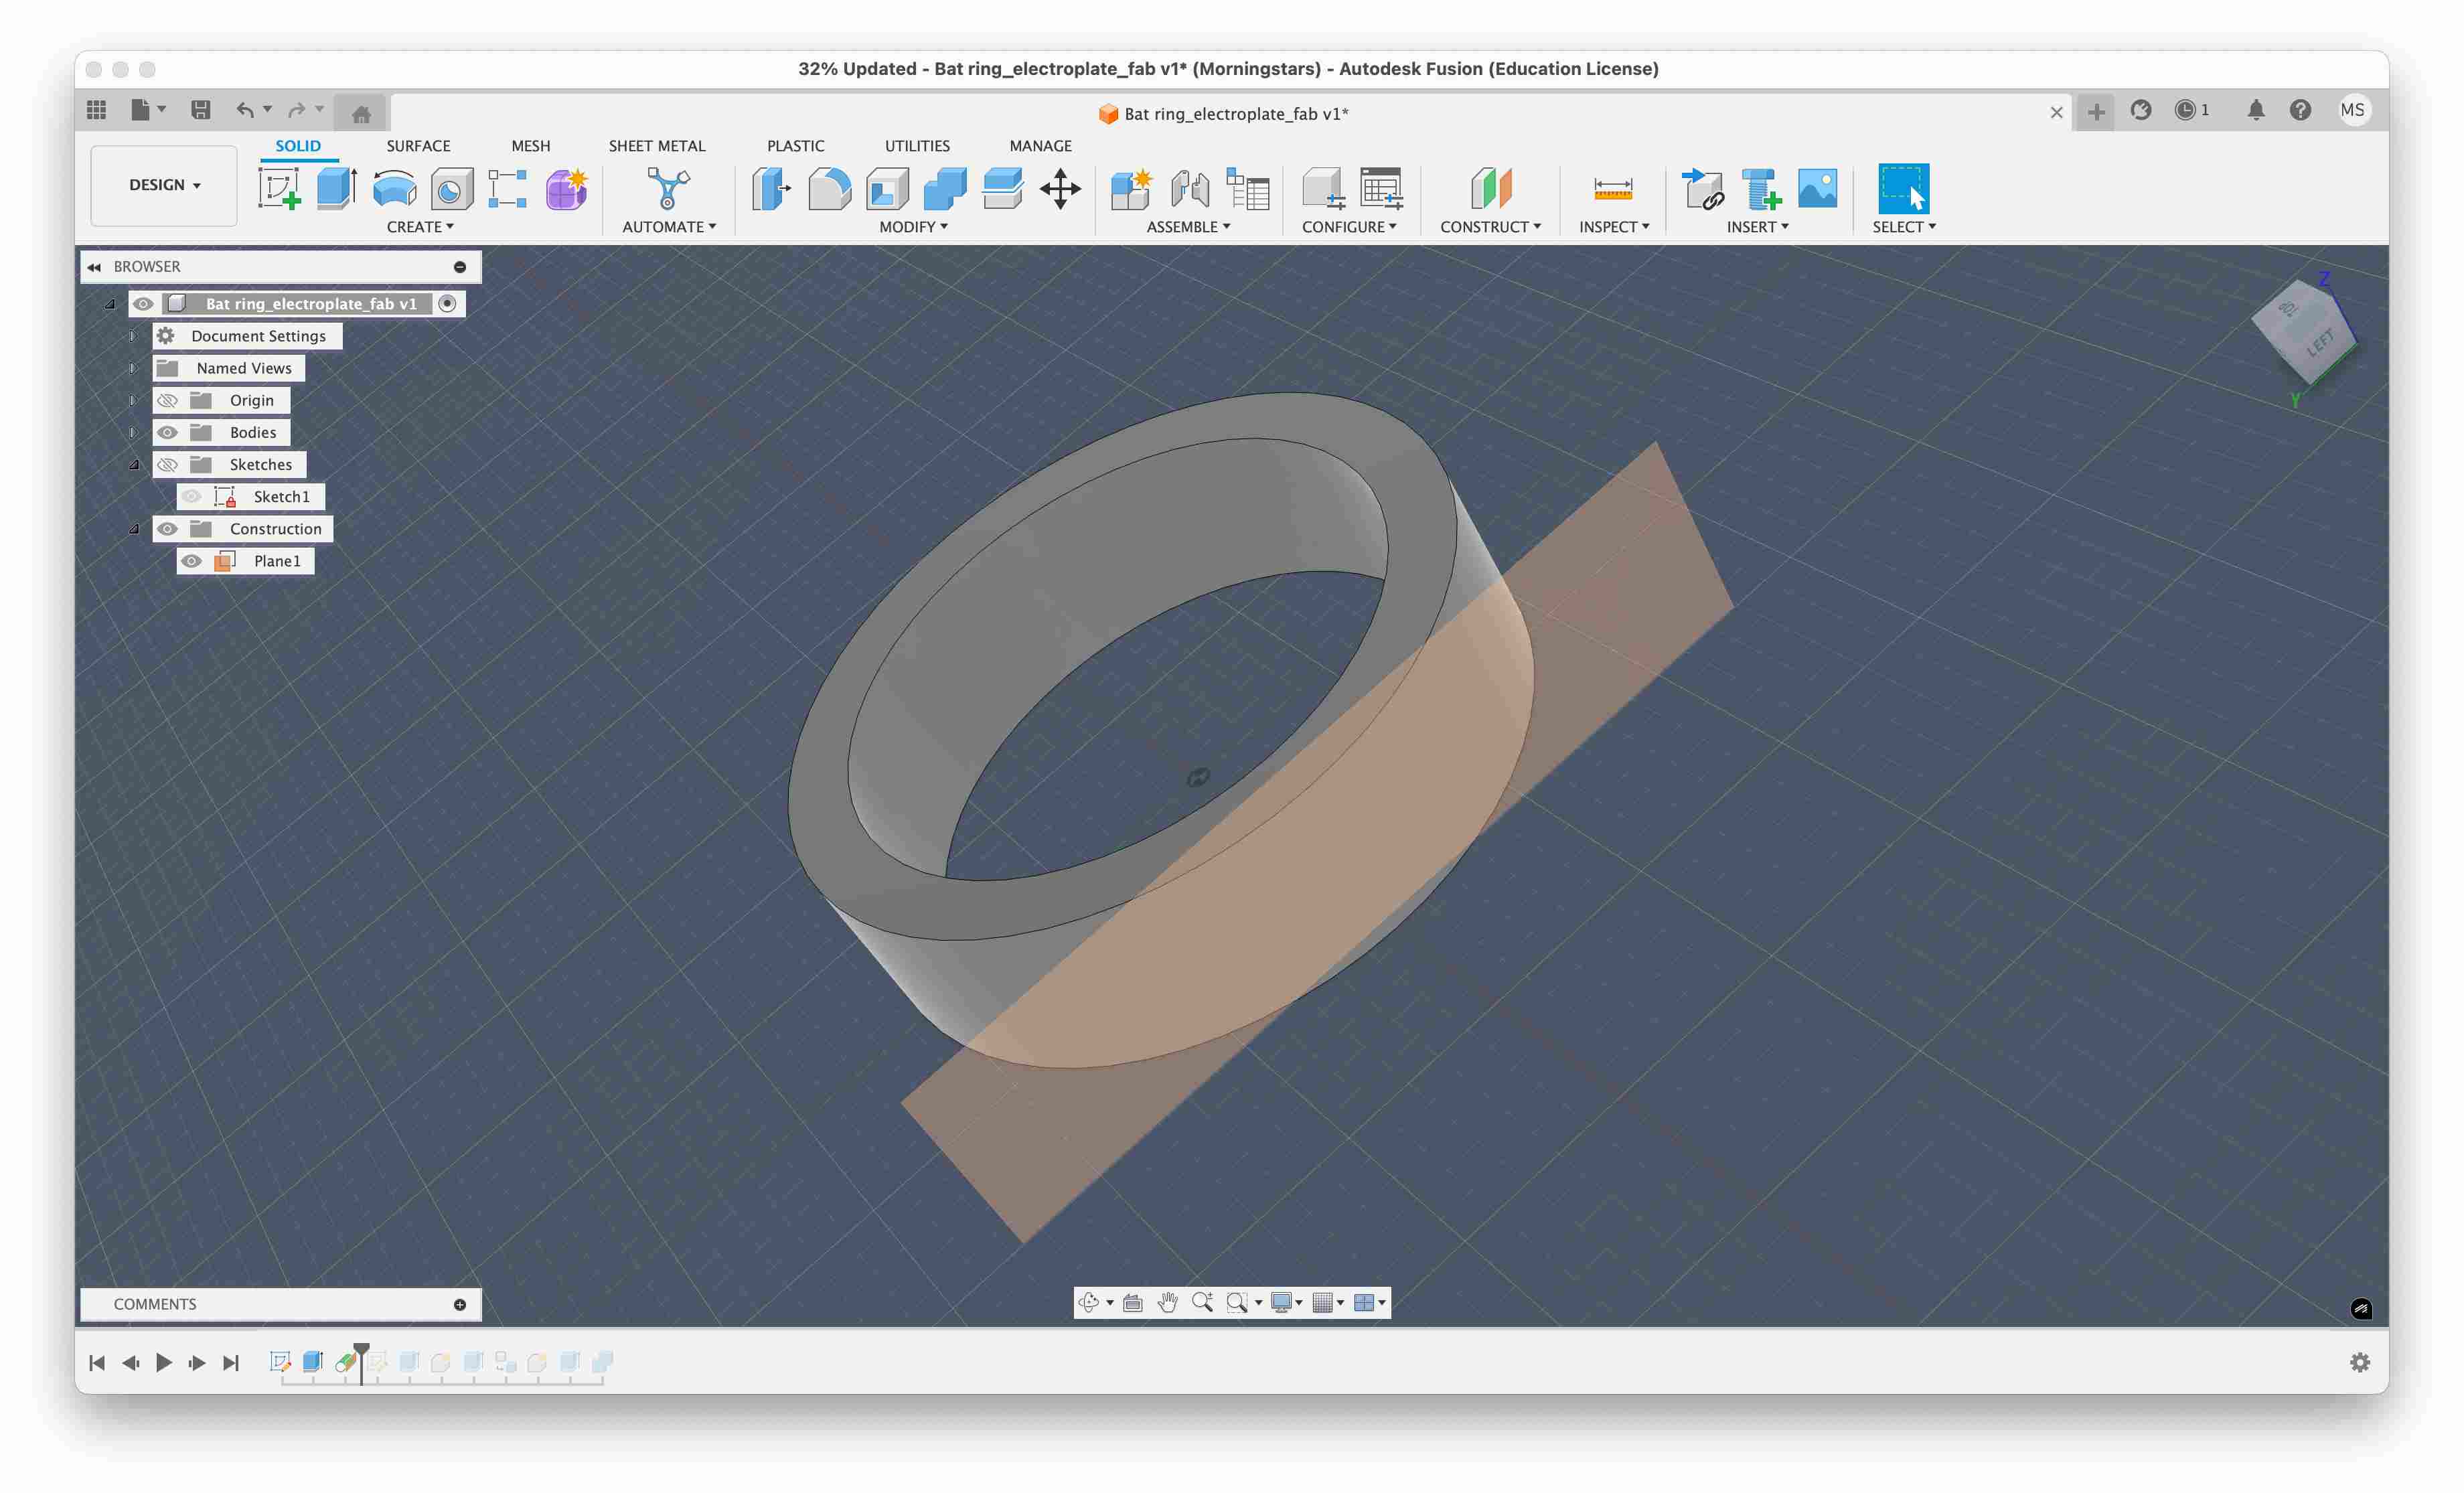This screenshot has height=1493, width=2464.
Task: Click the Pan hand icon
Action: pyautogui.click(x=1167, y=1302)
